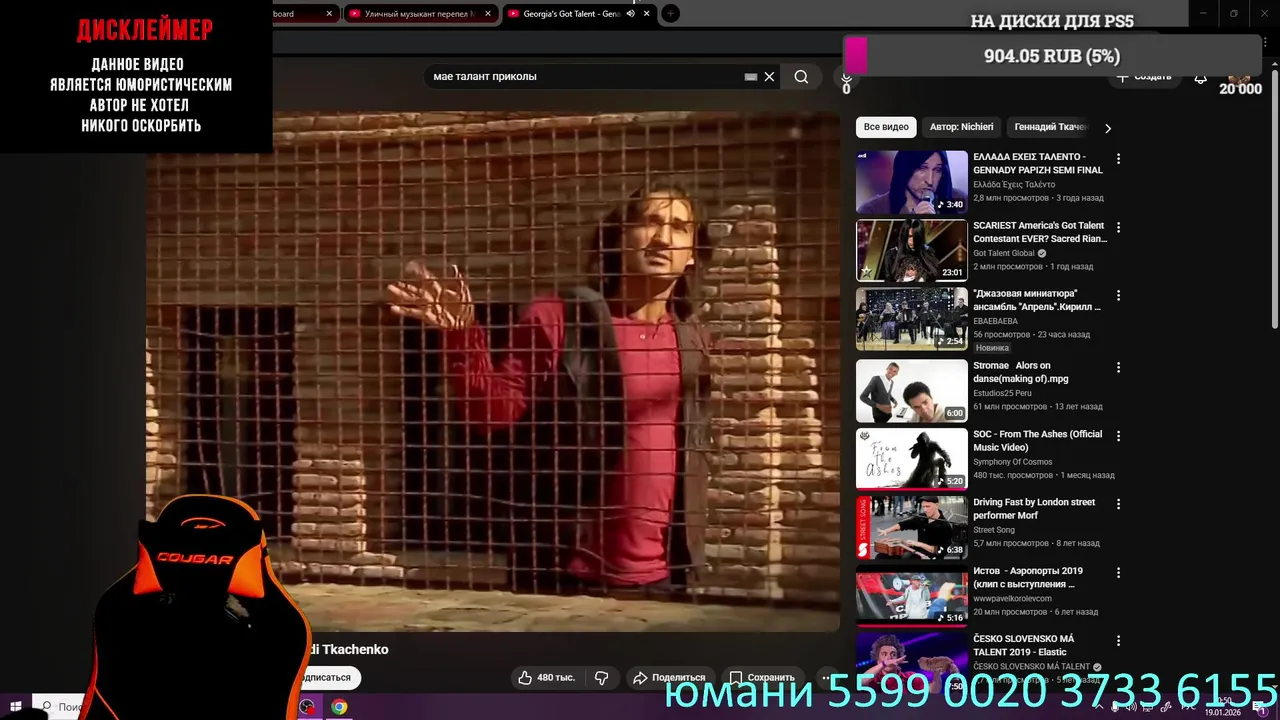Close the Georgia's Got Talent tab

647,14
